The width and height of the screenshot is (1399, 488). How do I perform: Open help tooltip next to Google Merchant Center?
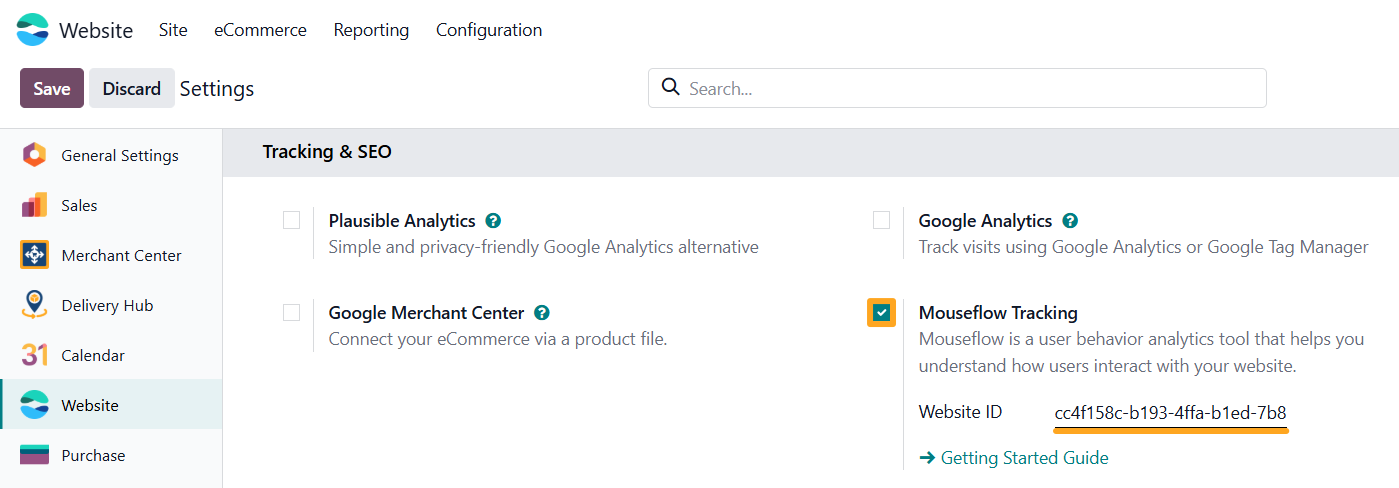[x=542, y=313]
